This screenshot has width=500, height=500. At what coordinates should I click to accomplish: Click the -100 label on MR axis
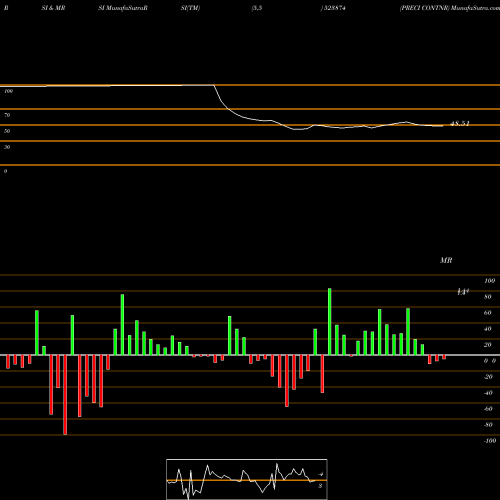(x=490, y=441)
